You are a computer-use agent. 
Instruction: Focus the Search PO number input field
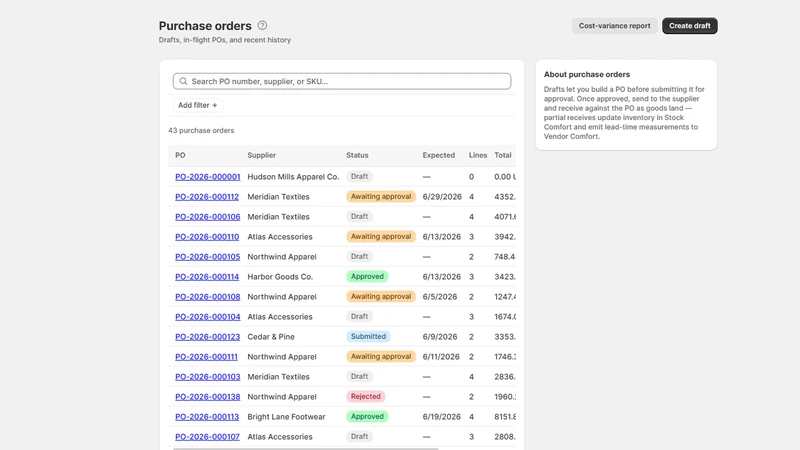(342, 81)
